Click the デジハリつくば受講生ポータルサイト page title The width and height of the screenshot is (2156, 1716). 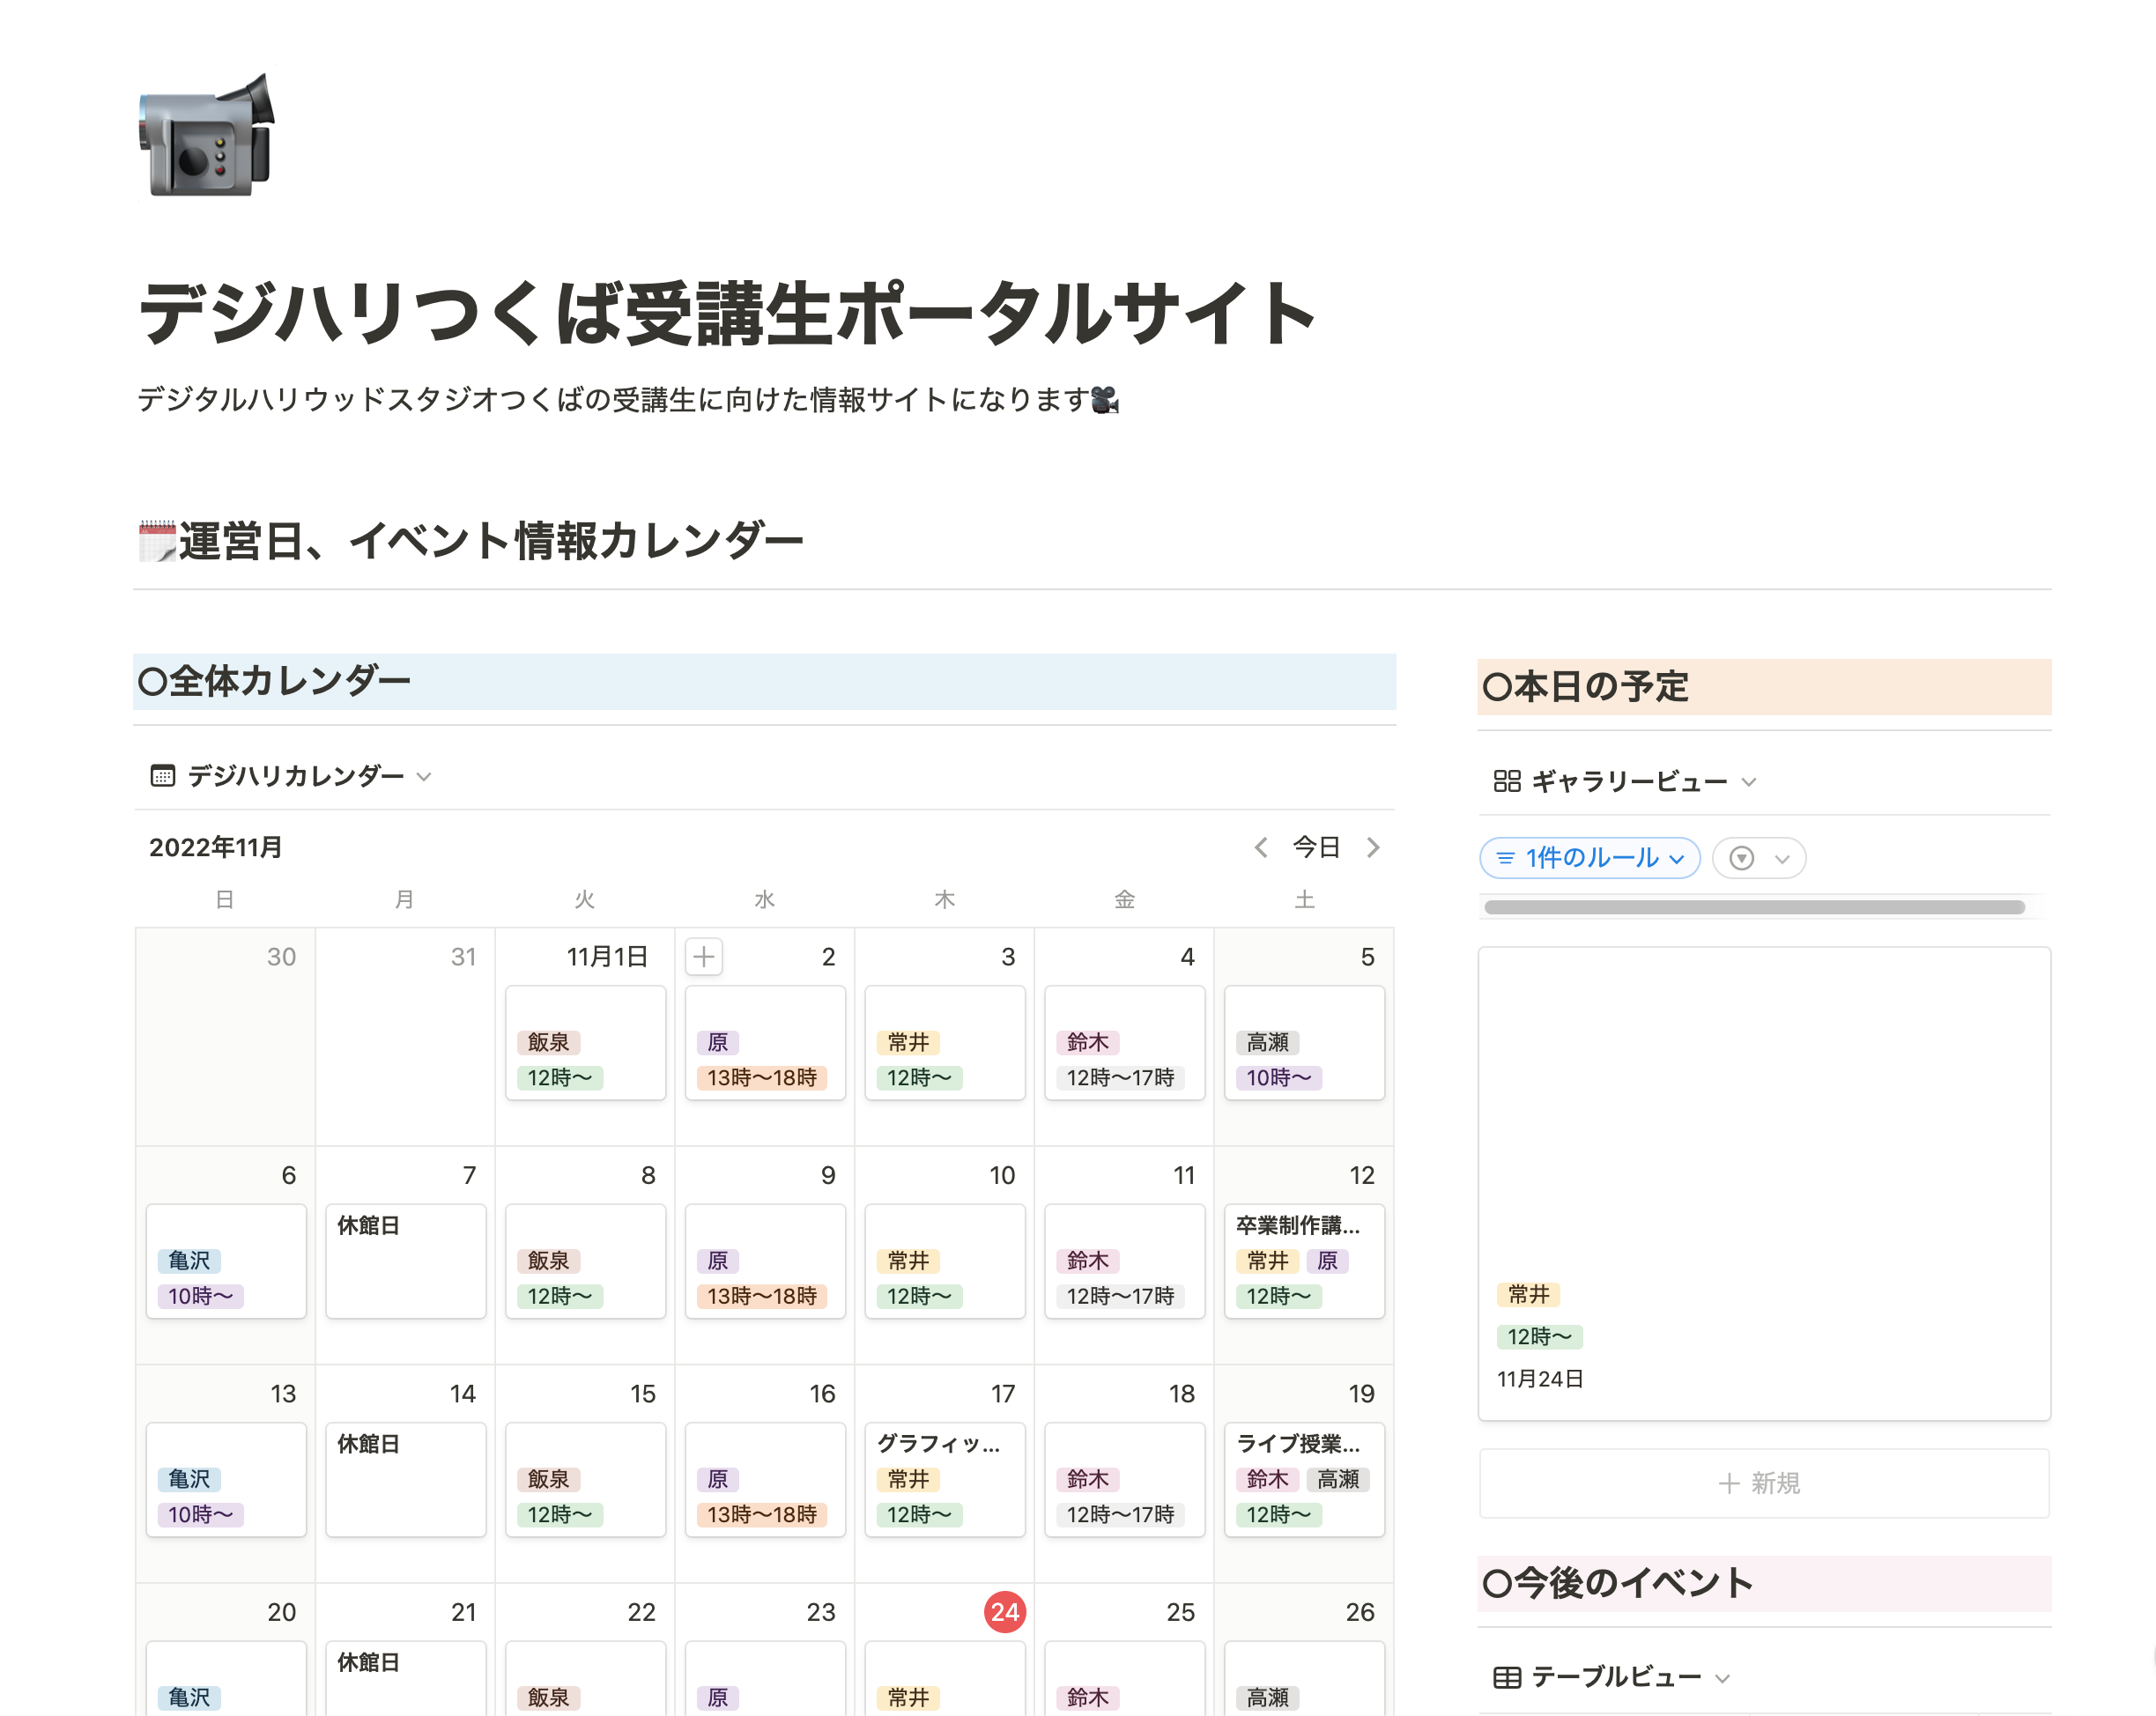[x=727, y=313]
